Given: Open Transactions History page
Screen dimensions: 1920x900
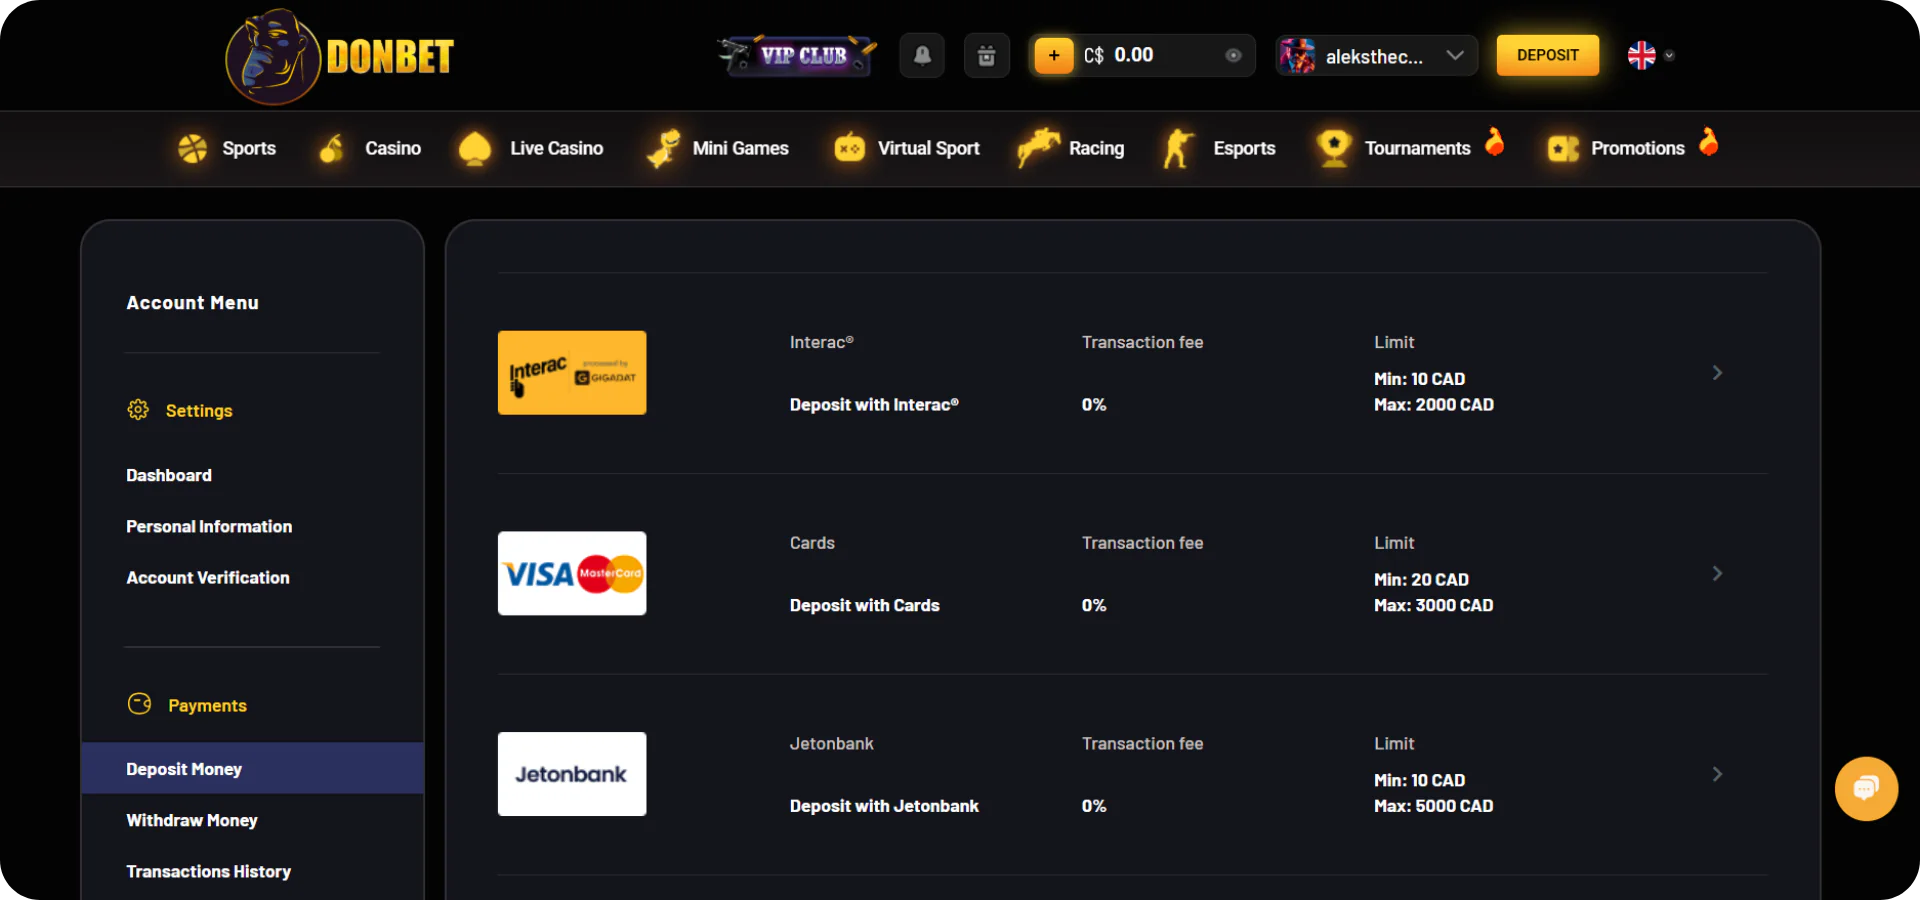Looking at the screenshot, I should [209, 871].
